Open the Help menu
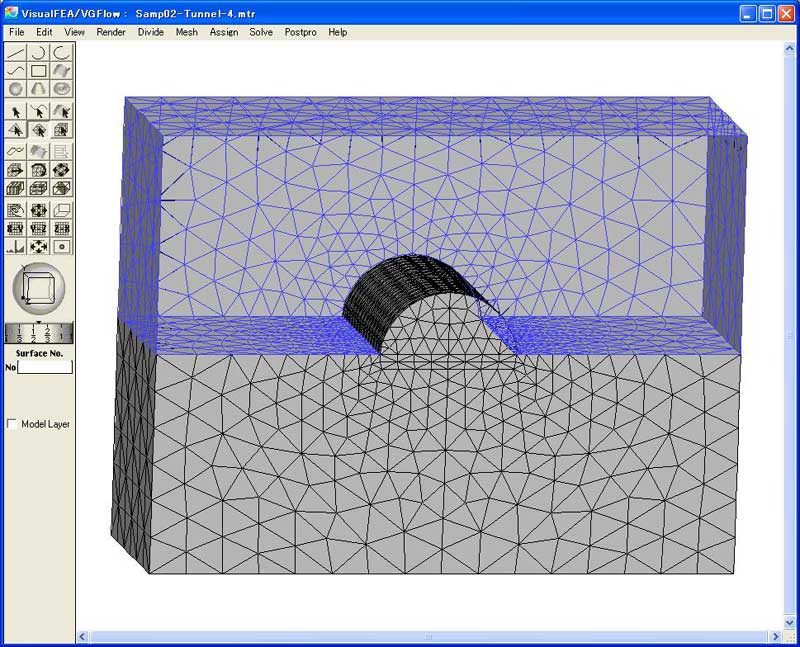 point(338,32)
